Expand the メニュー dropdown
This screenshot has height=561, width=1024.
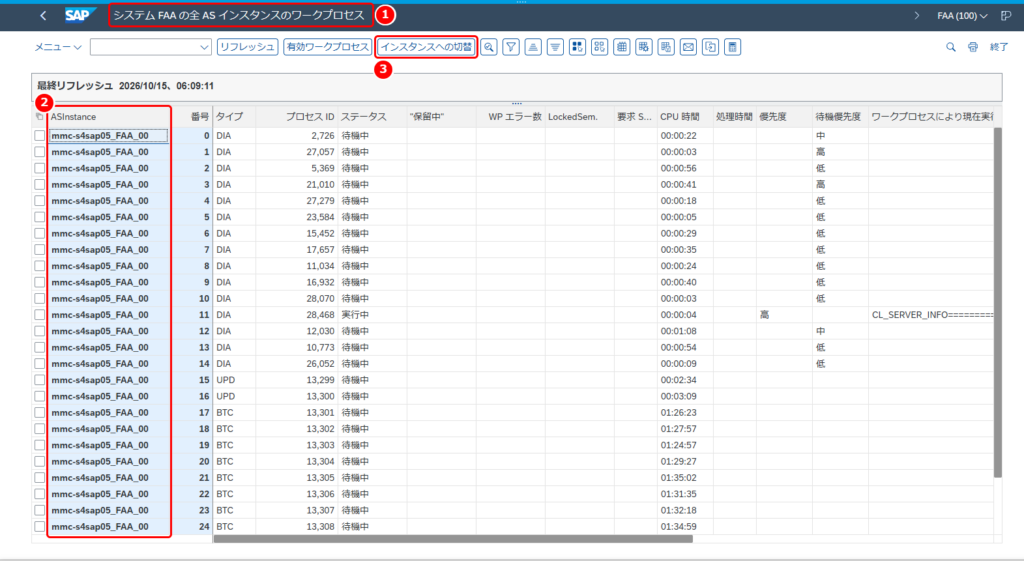58,47
